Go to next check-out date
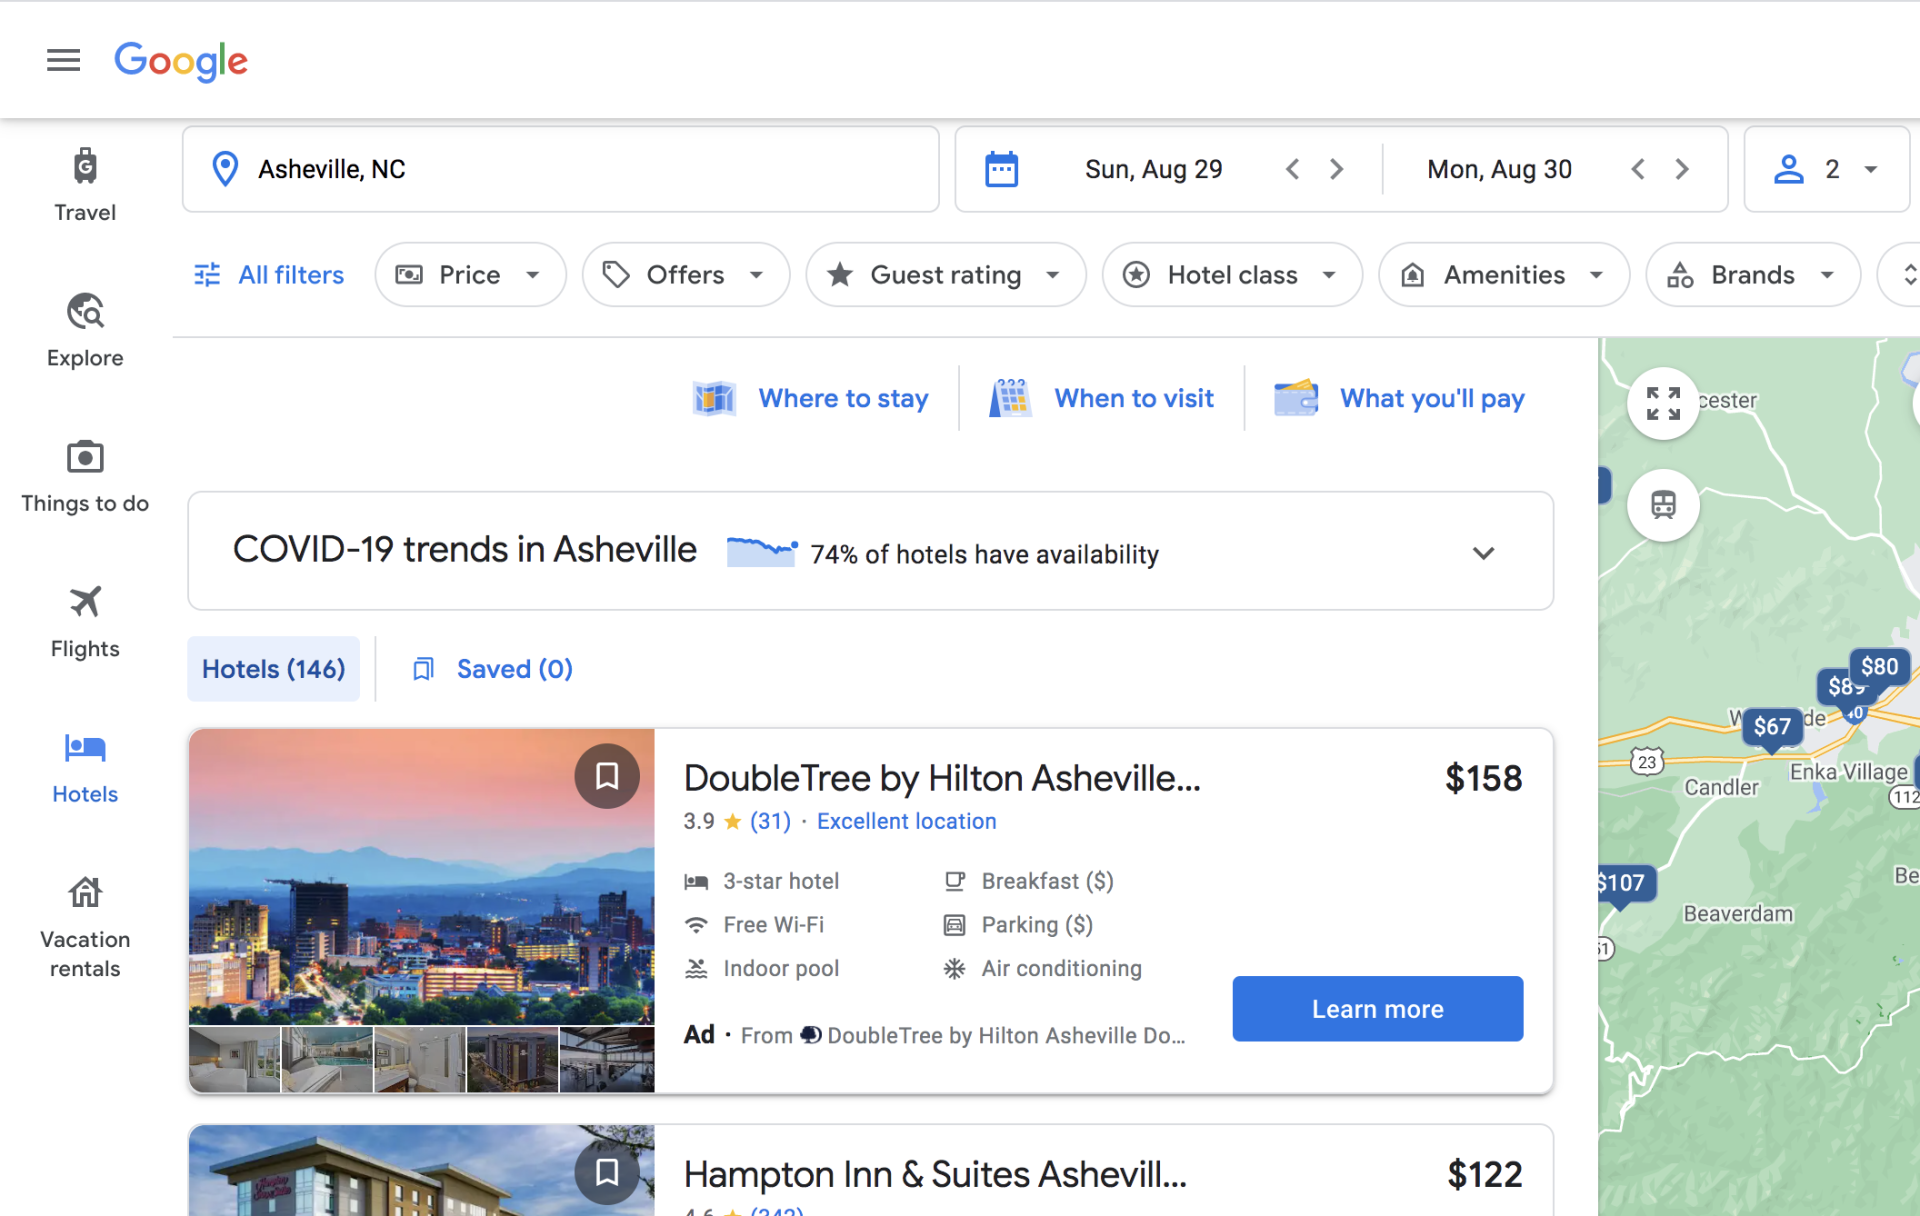Screen dimensions: 1920x1216 tap(1682, 169)
